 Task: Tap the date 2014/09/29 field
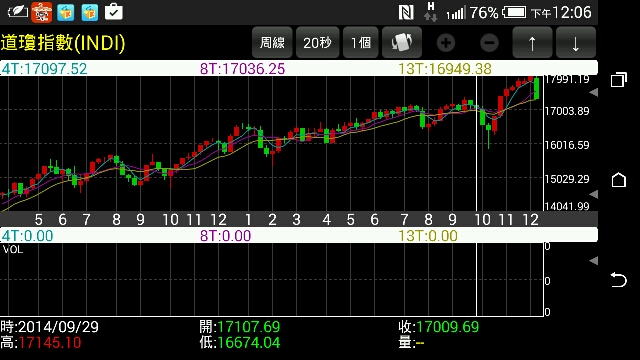pos(58,327)
